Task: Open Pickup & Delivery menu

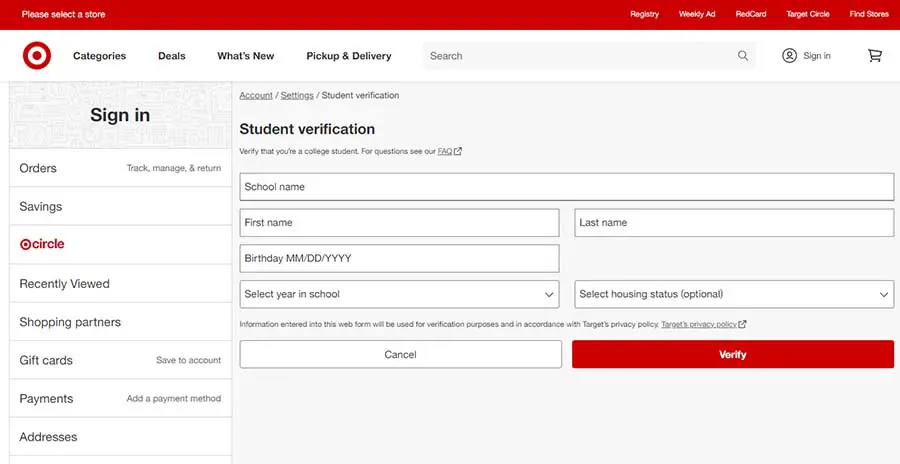Action: tap(348, 56)
